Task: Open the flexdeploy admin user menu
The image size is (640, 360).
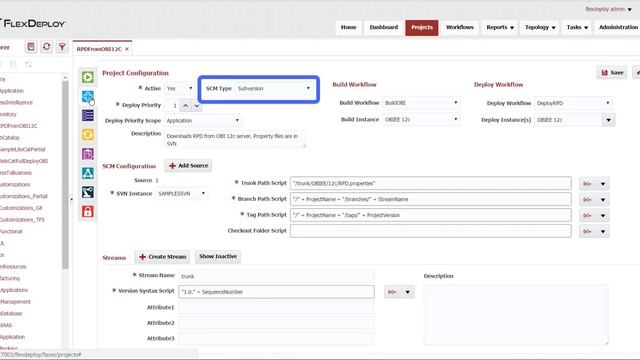Action: 608,9
